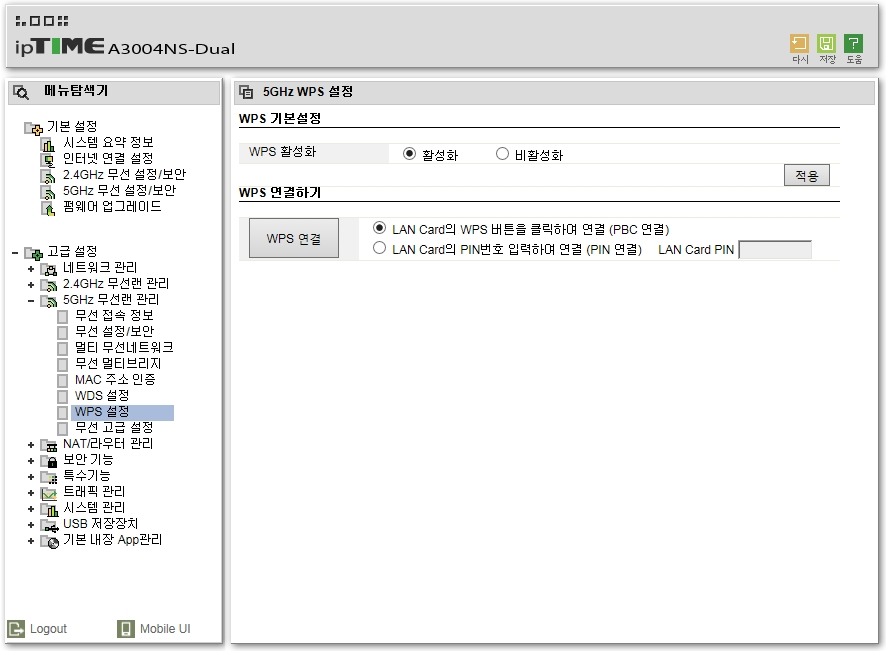Click the 시스템 관리 chart icon
This screenshot has height=655, width=888.
pyautogui.click(x=49, y=510)
